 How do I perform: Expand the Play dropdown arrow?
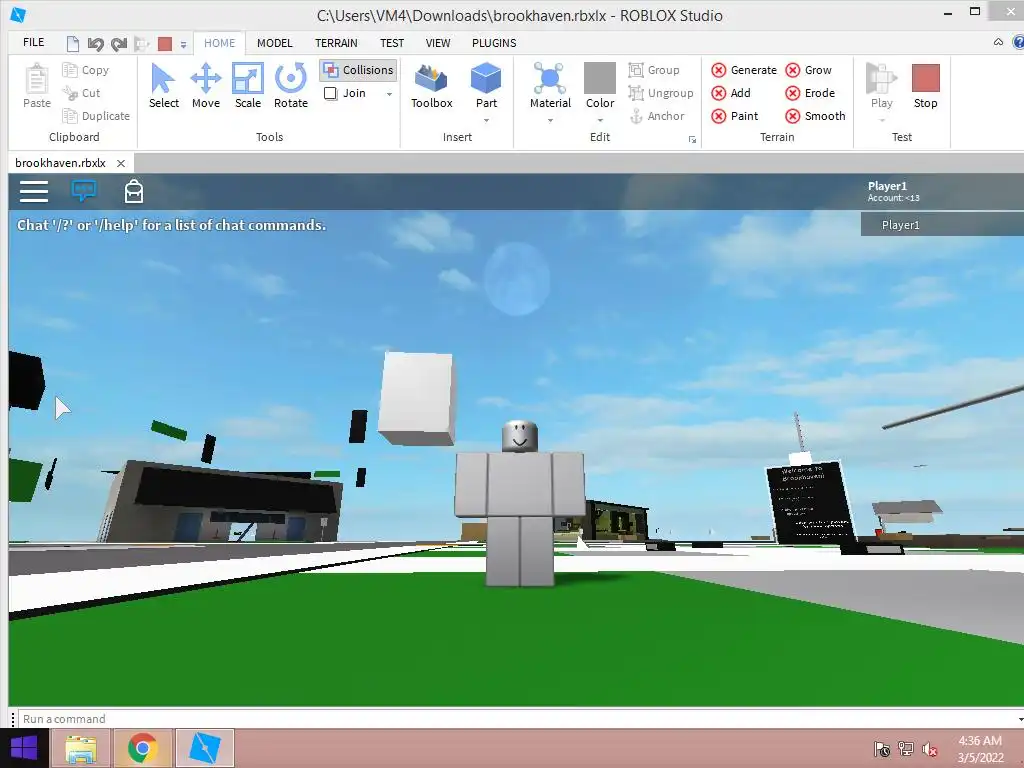pyautogui.click(x=881, y=120)
